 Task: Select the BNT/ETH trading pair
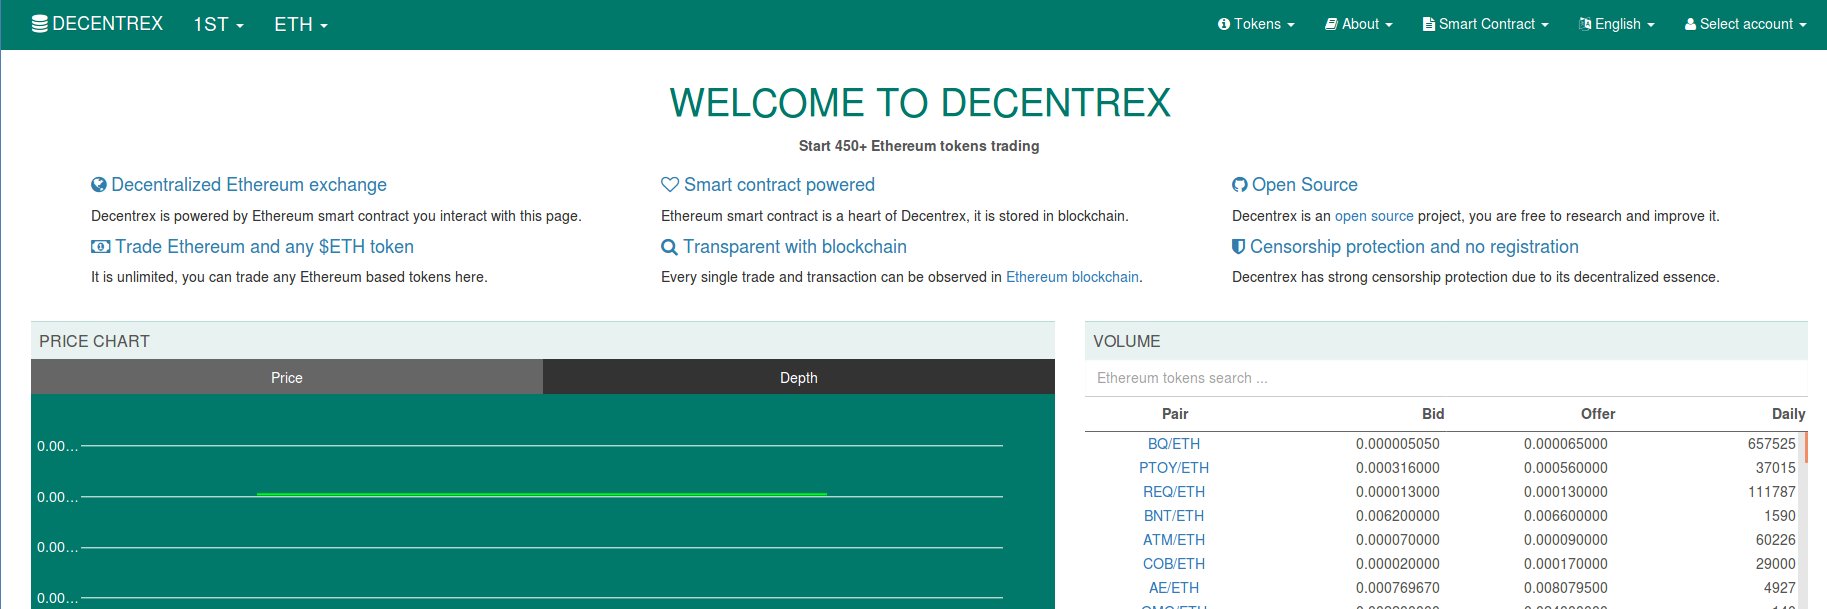(x=1174, y=516)
